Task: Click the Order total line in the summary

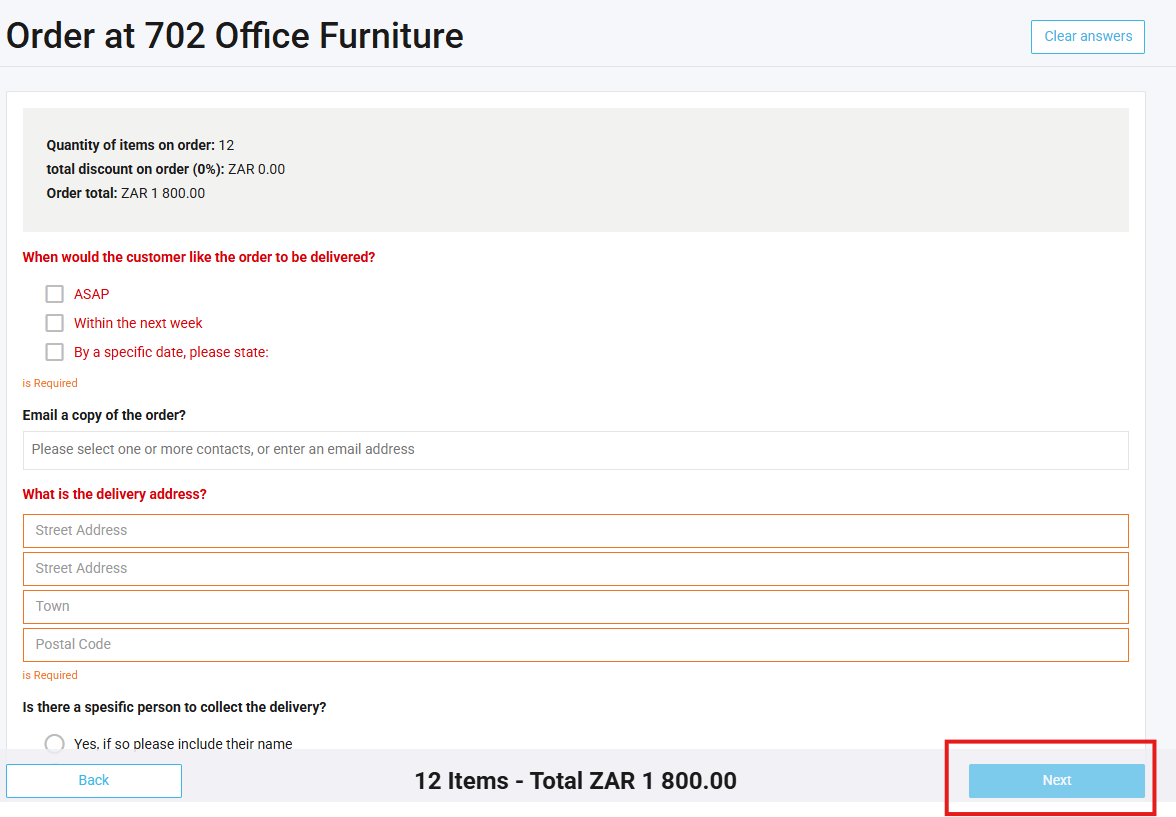Action: [x=126, y=193]
